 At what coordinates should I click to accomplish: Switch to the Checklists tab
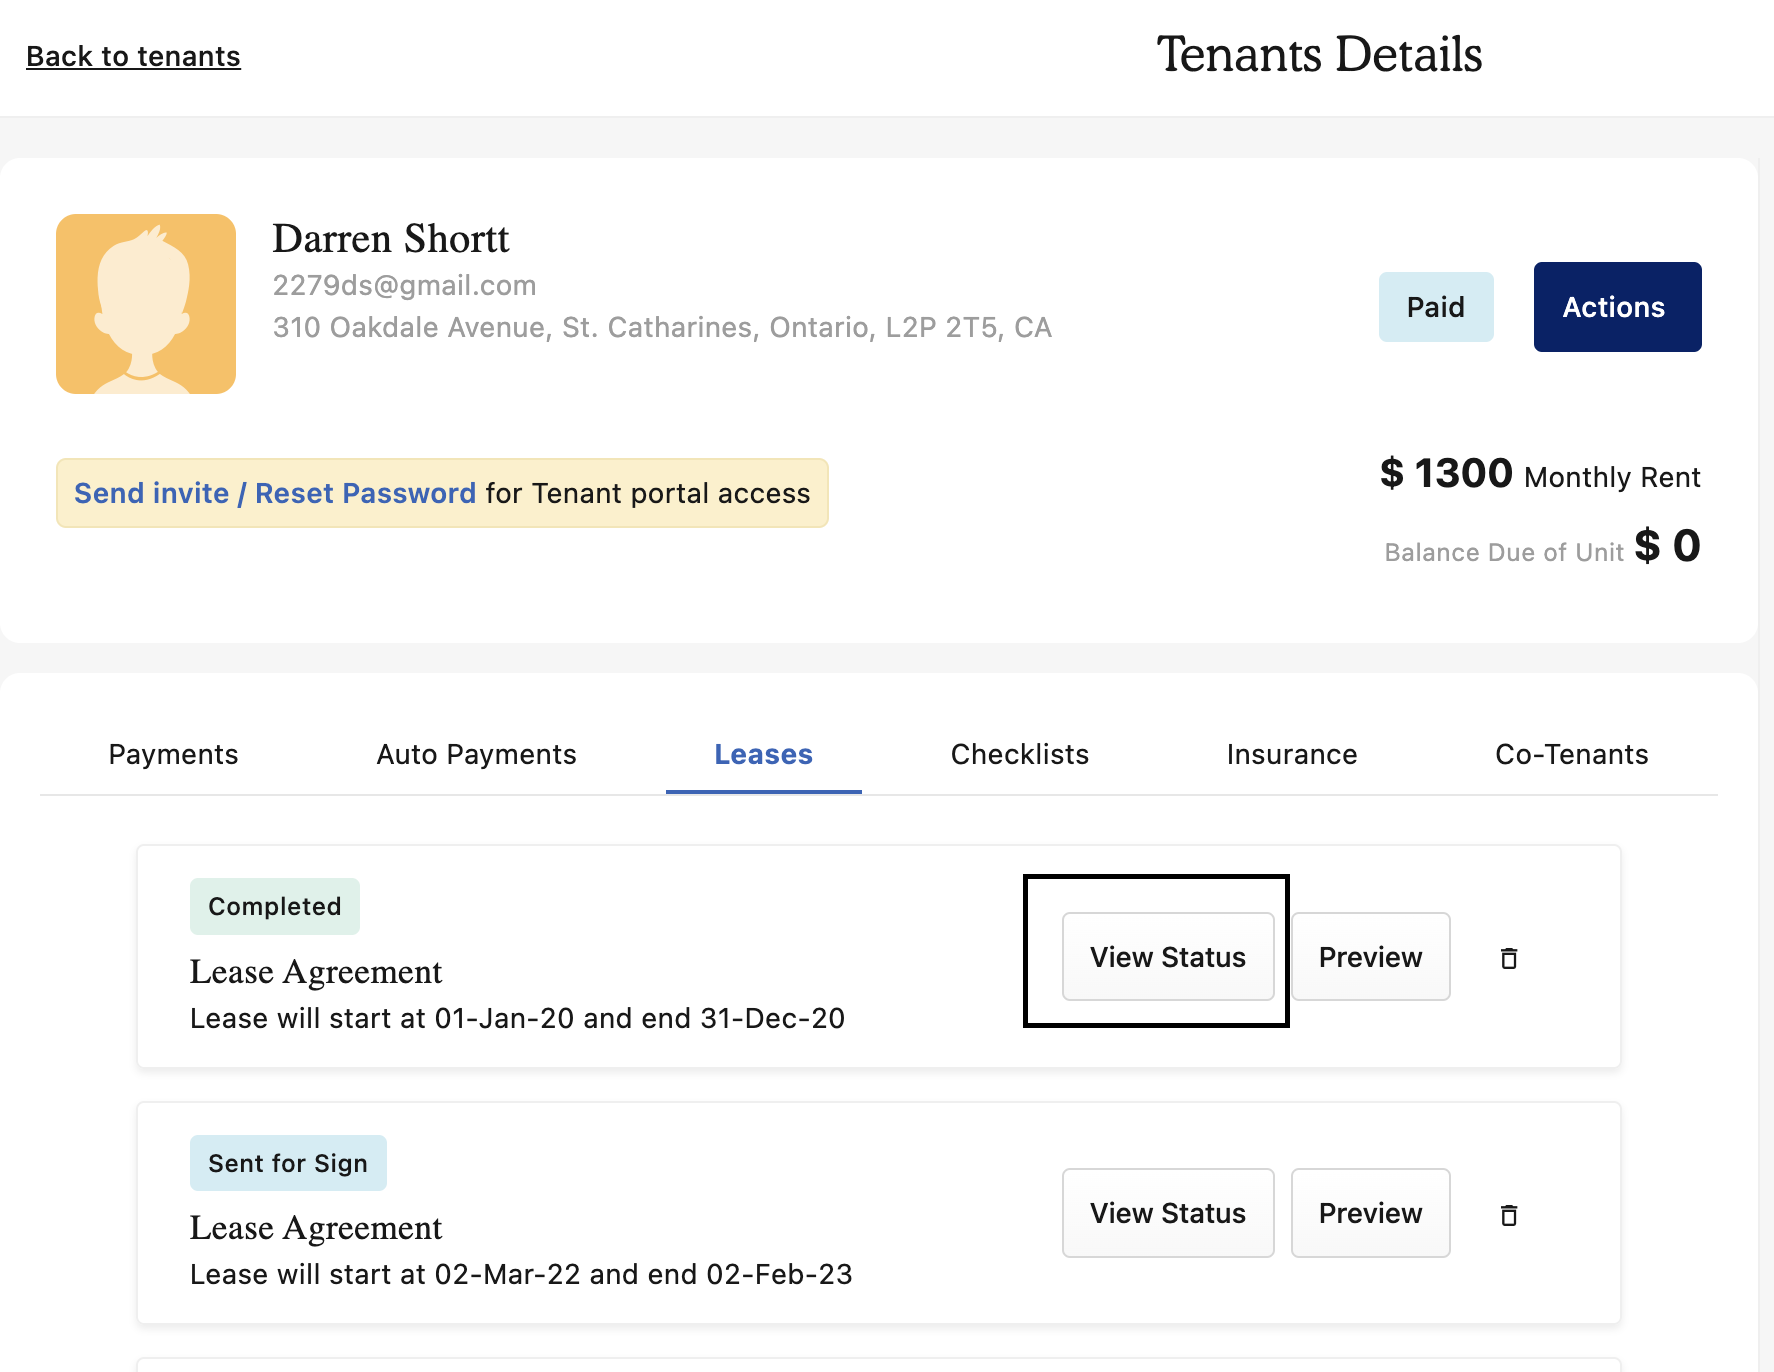click(x=1019, y=754)
